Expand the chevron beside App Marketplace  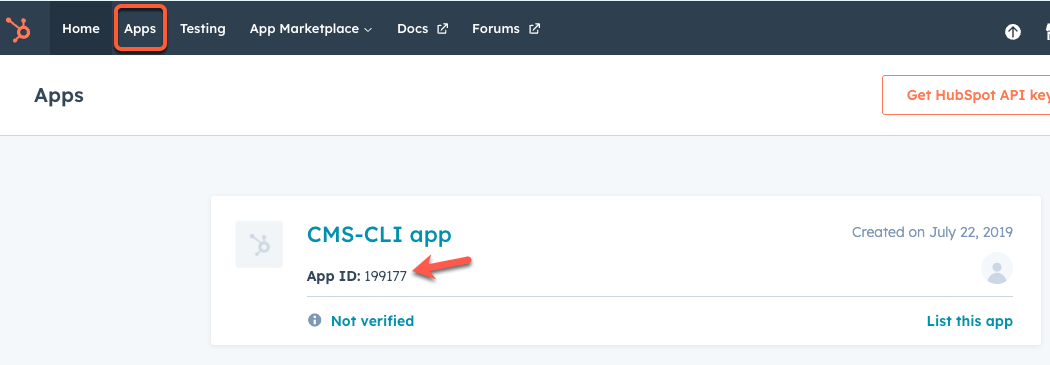pos(368,30)
